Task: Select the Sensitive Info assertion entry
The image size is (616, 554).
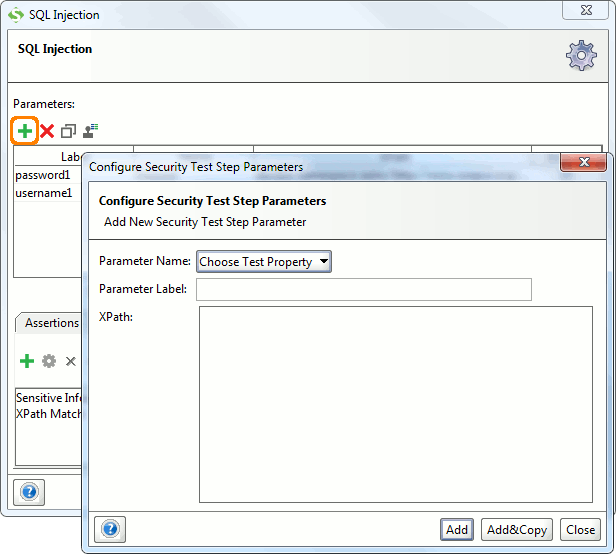Action: [x=48, y=398]
